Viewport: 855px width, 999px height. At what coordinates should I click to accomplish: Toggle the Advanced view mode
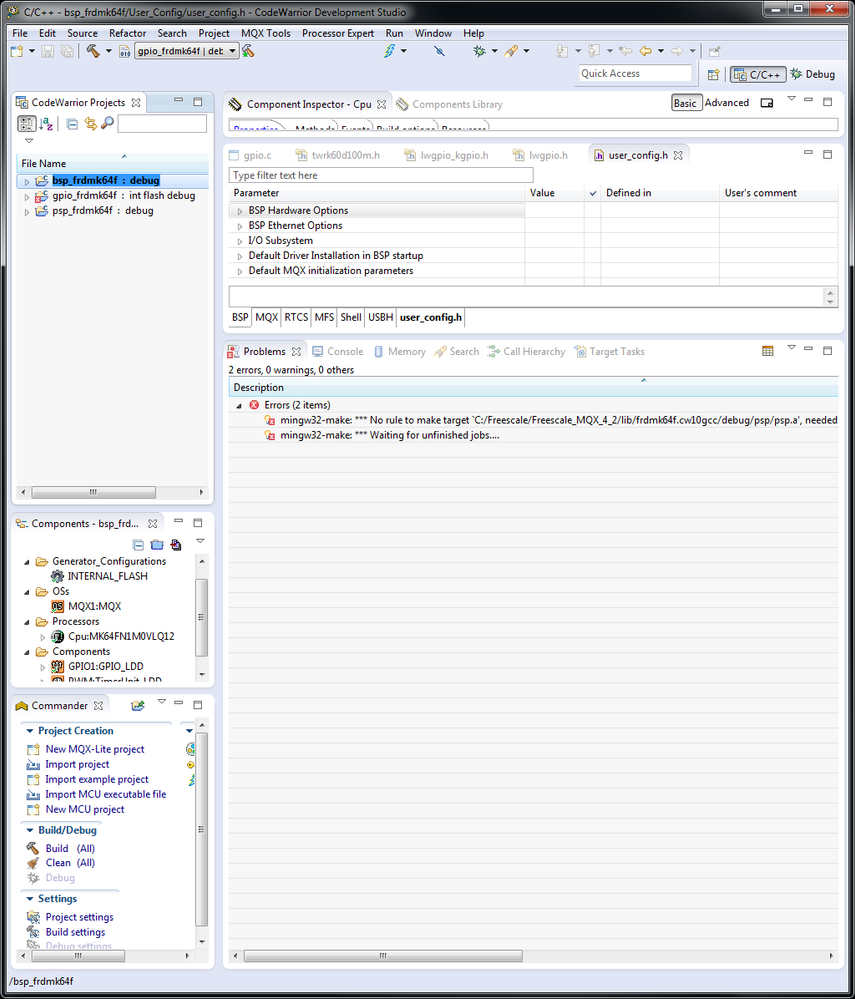(x=726, y=103)
